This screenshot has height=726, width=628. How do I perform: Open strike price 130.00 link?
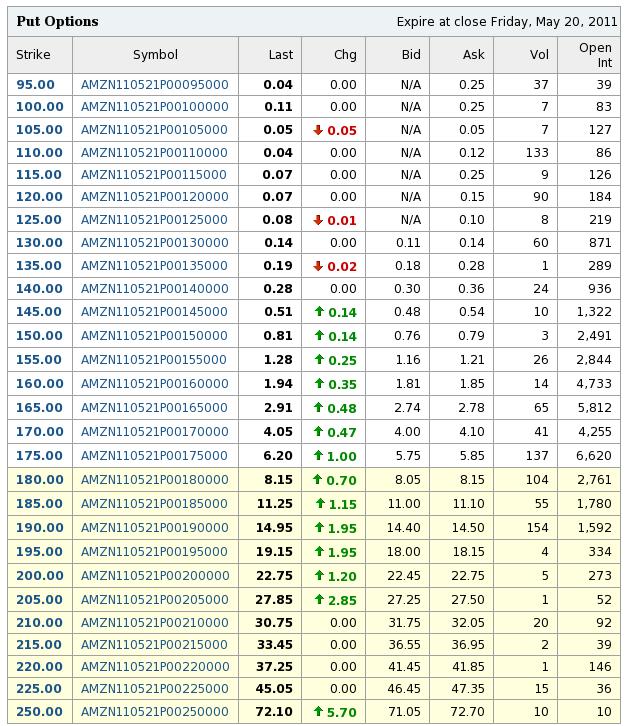tap(39, 243)
